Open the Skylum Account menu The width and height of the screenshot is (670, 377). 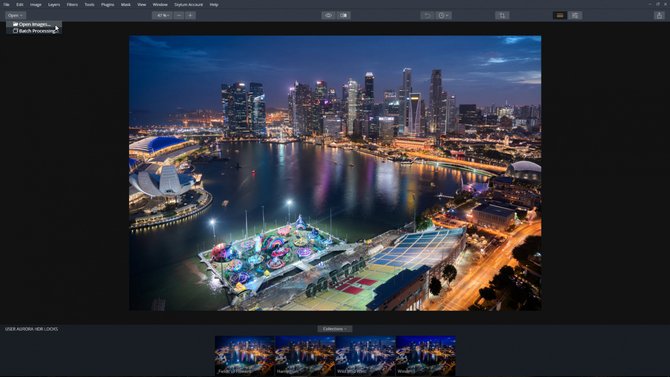[188, 4]
